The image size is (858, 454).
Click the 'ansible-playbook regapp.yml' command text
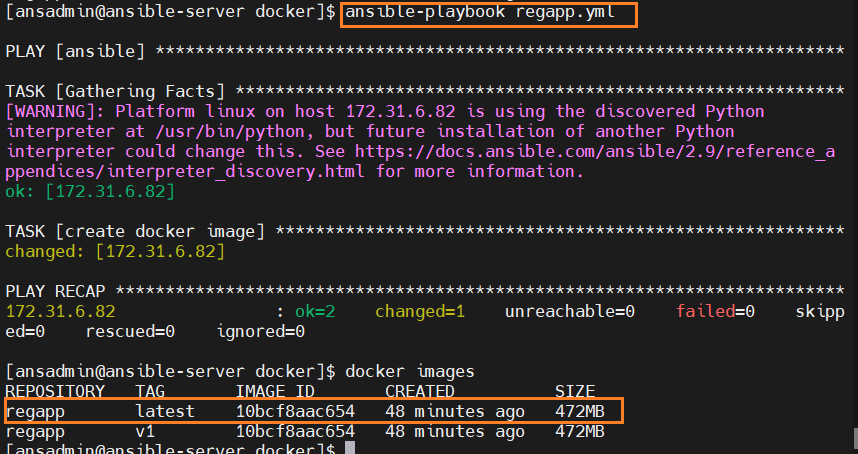click(x=480, y=12)
